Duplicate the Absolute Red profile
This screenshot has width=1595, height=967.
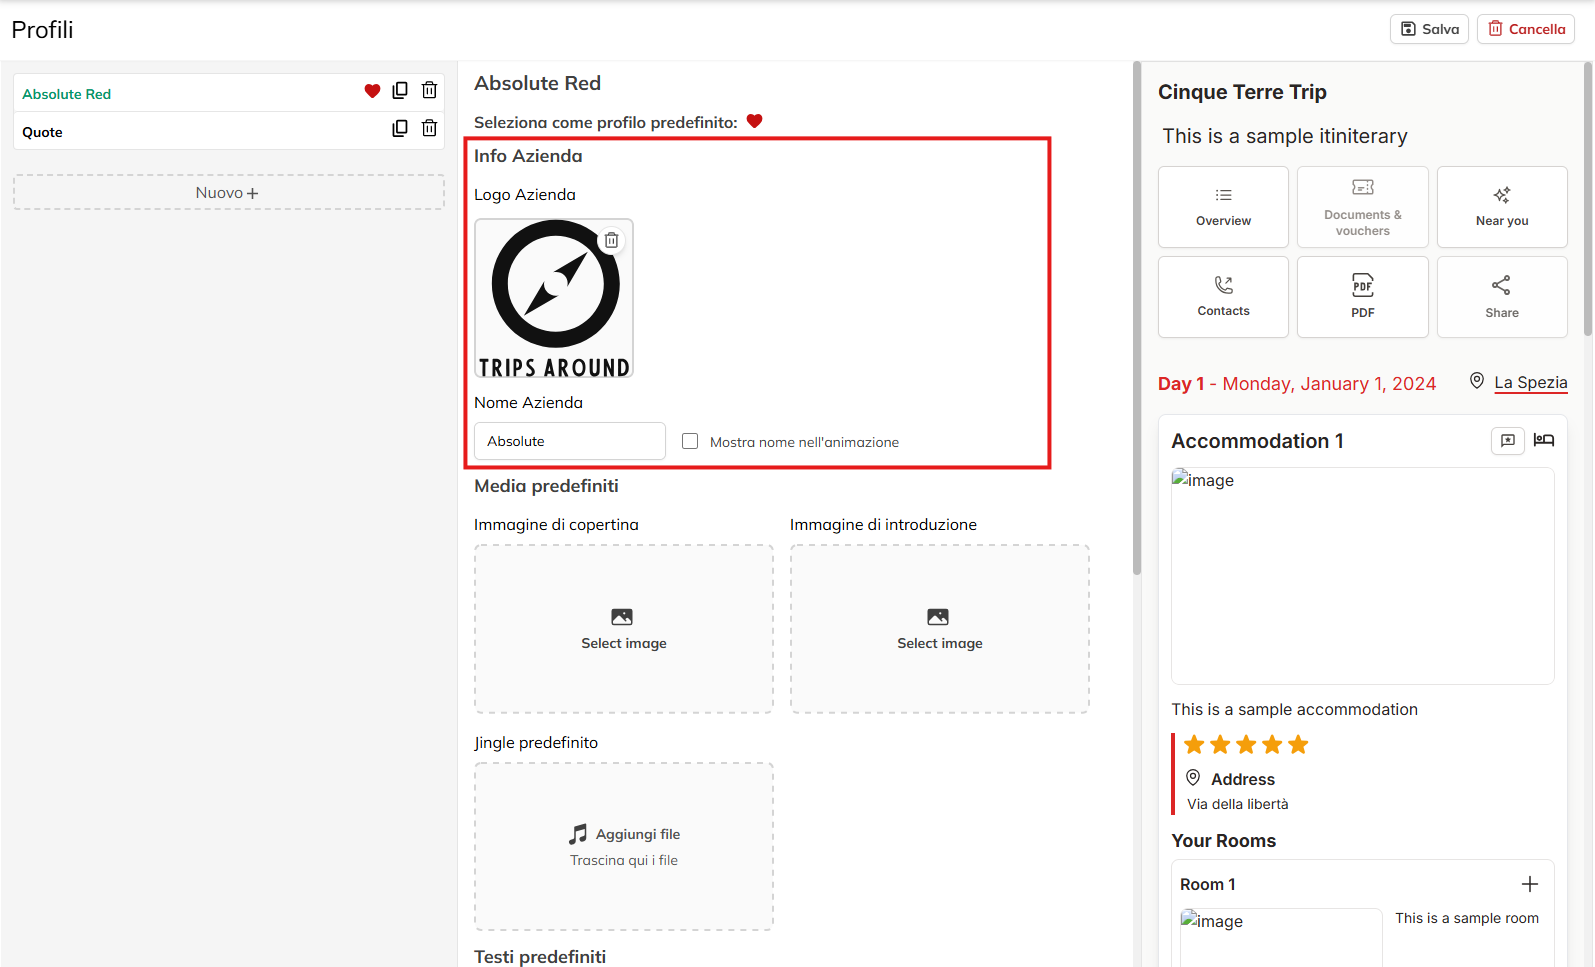coord(400,91)
